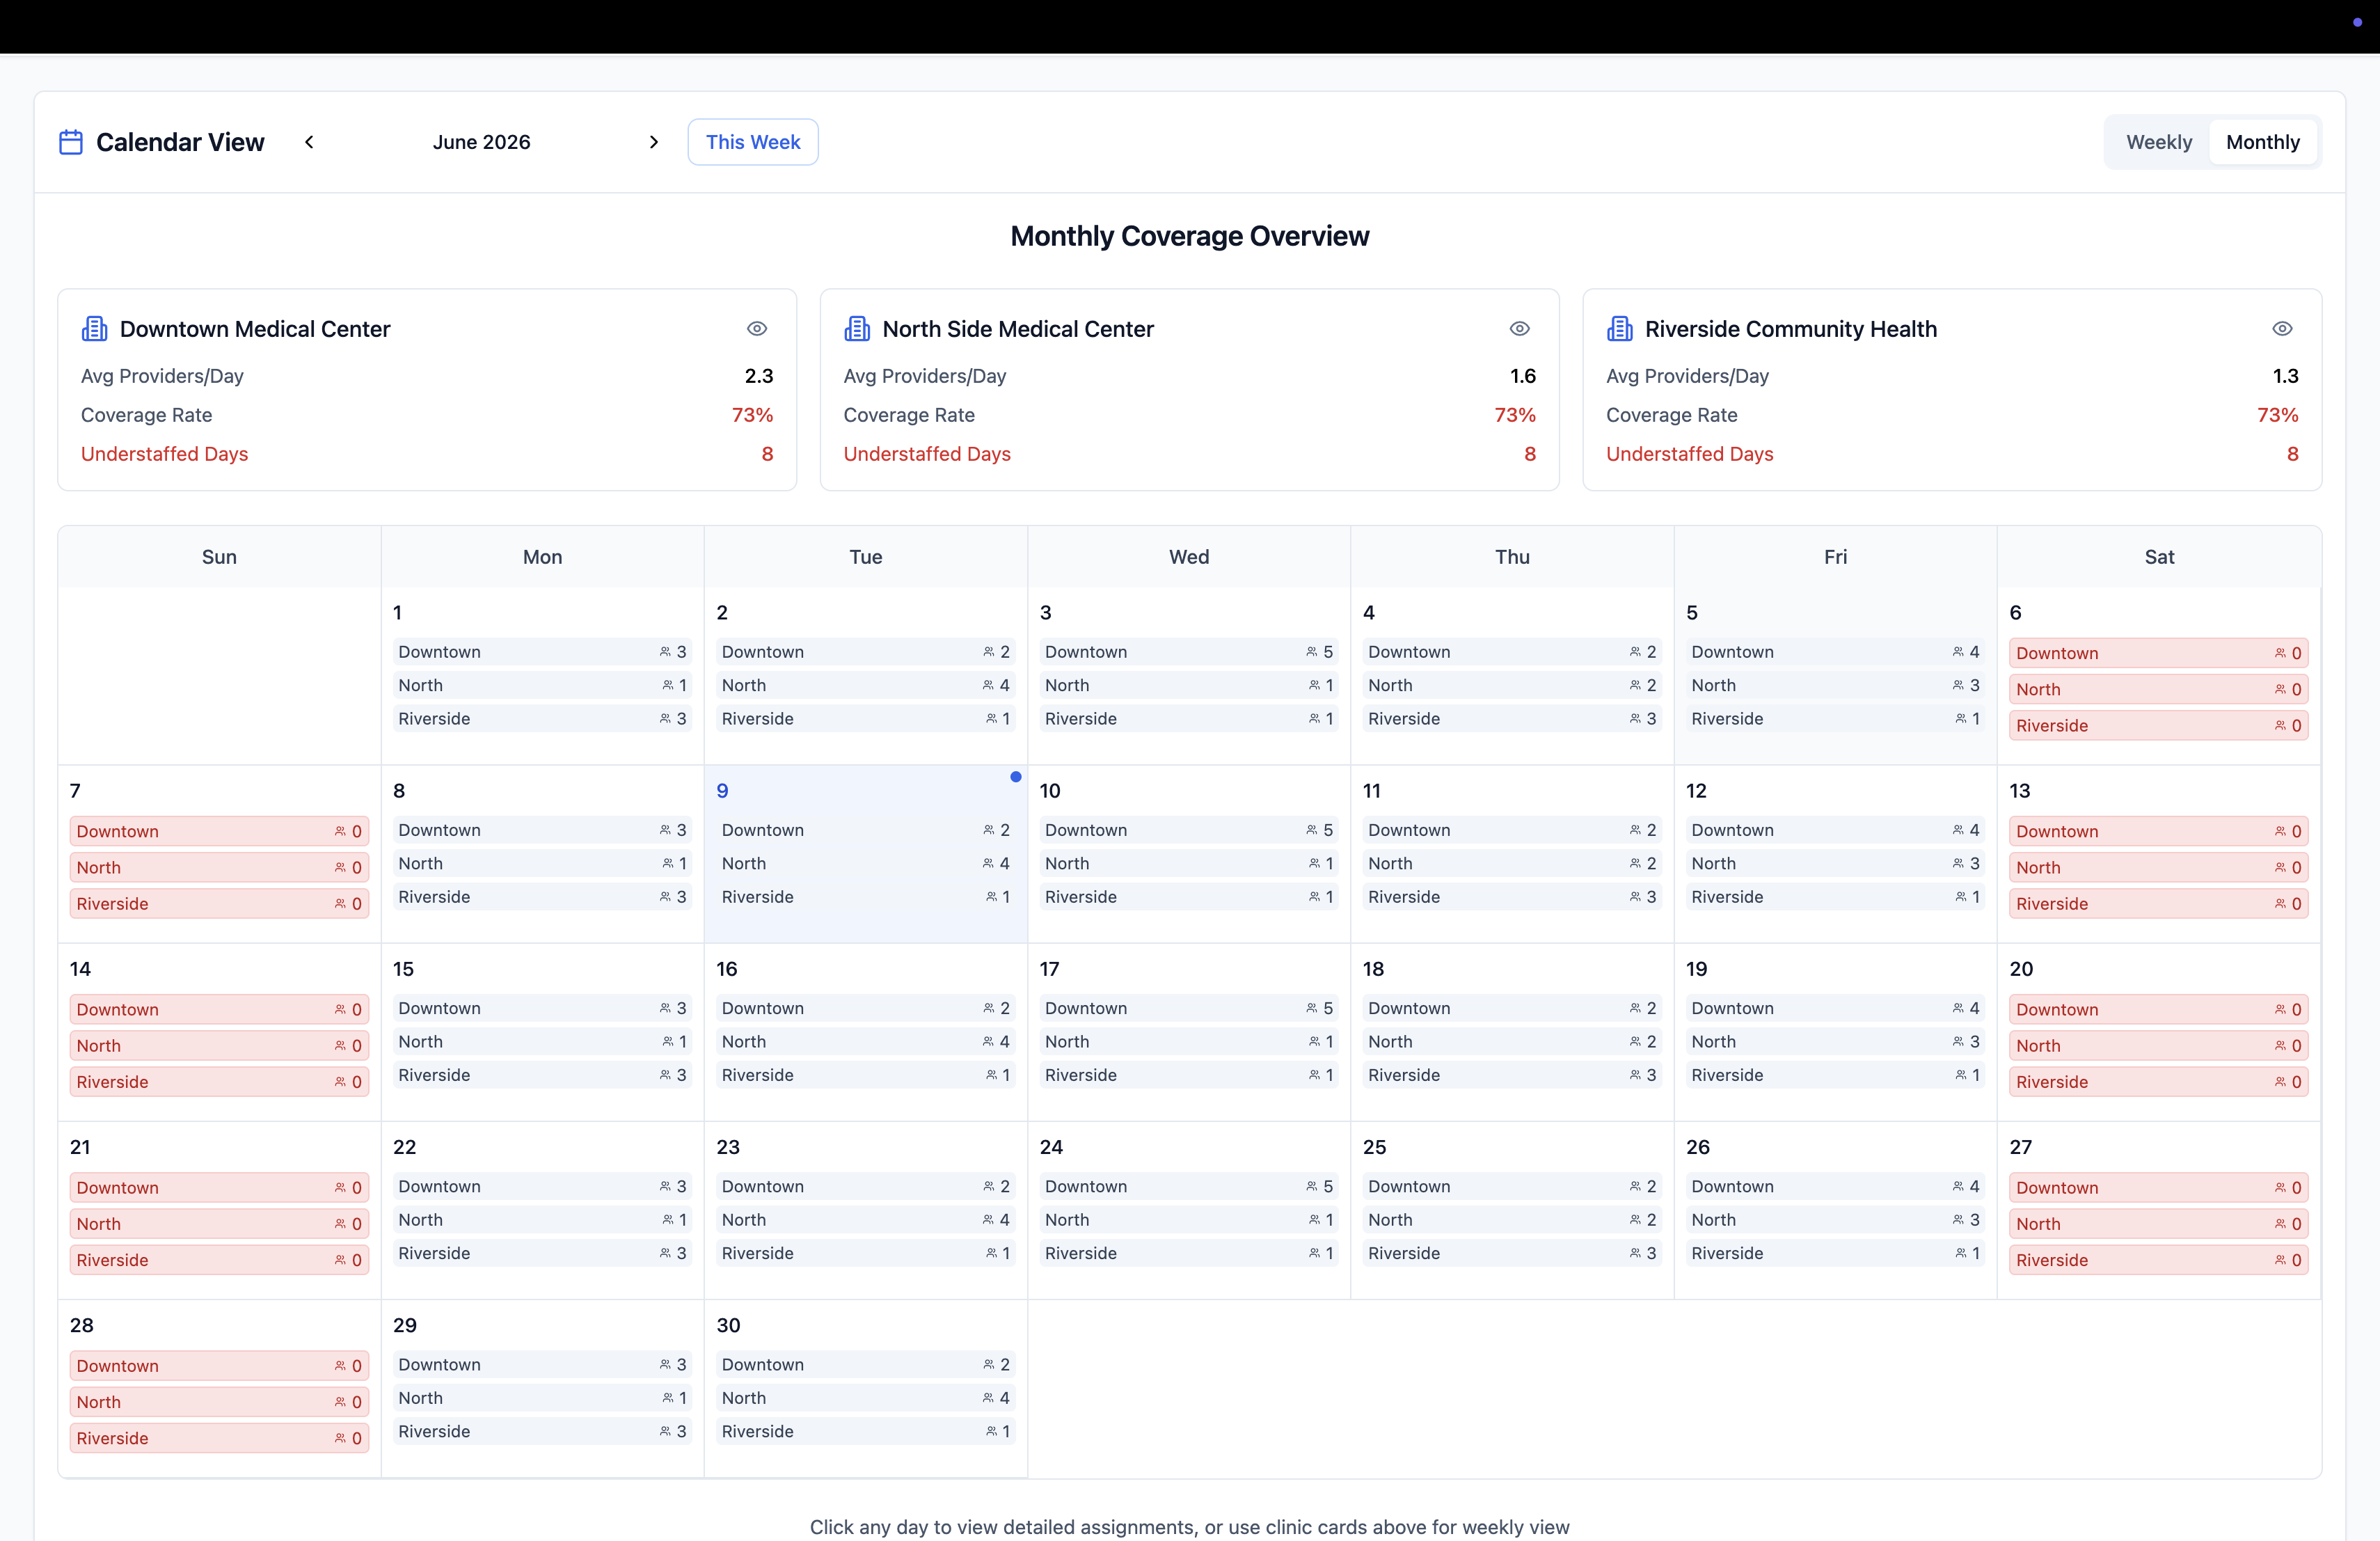Open the Riverside Community Health card title
This screenshot has height=1541, width=2380.
click(x=1791, y=329)
